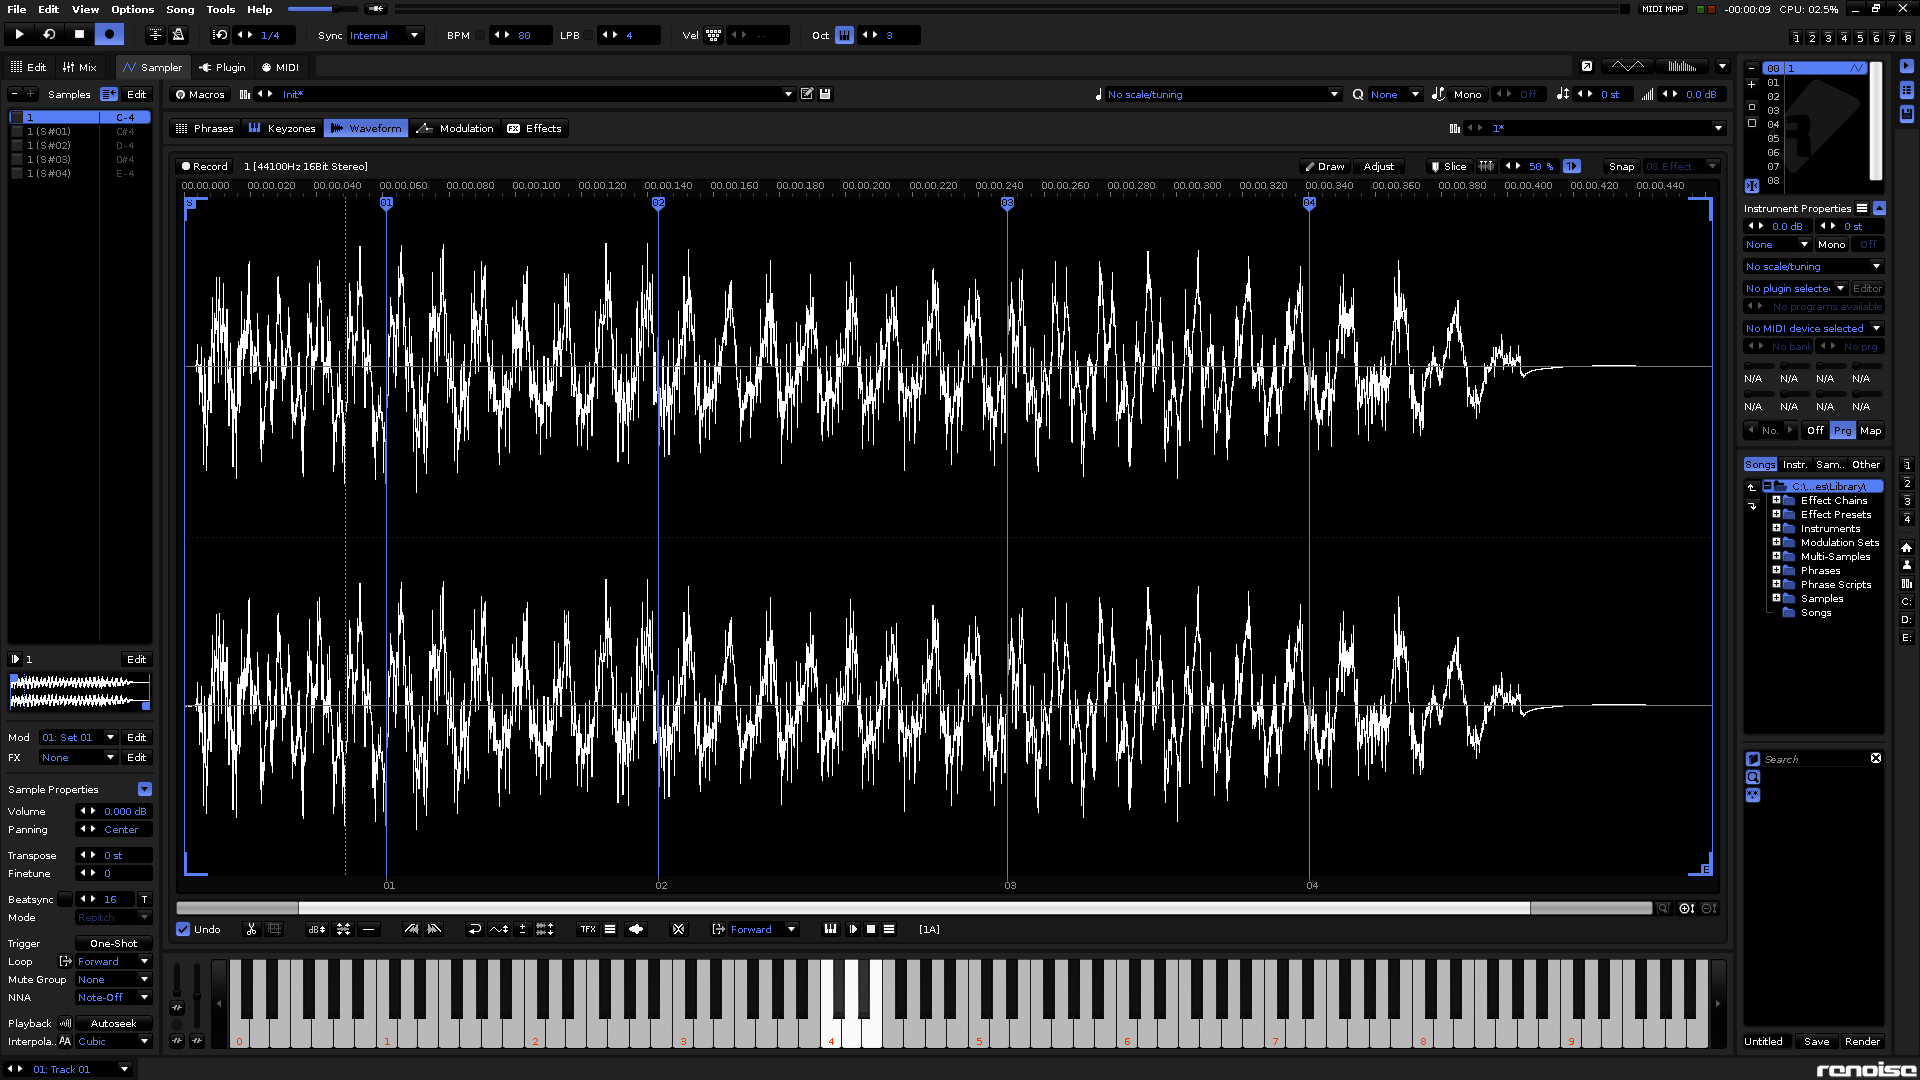Click the waveform horizontal zoom scrollbar
Viewport: 1920px width, 1080px height.
[913, 908]
